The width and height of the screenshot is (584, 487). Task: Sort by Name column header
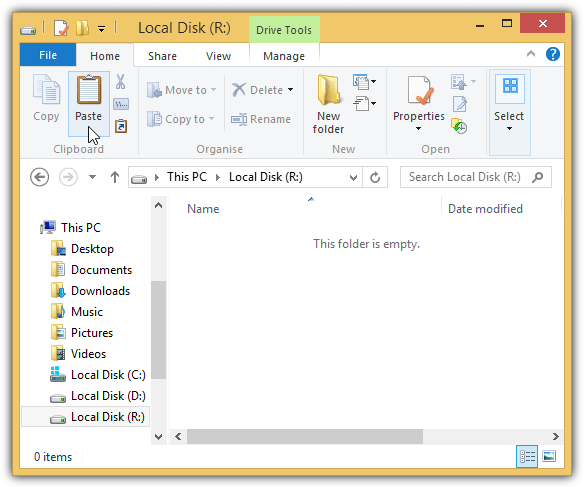pyautogui.click(x=203, y=209)
